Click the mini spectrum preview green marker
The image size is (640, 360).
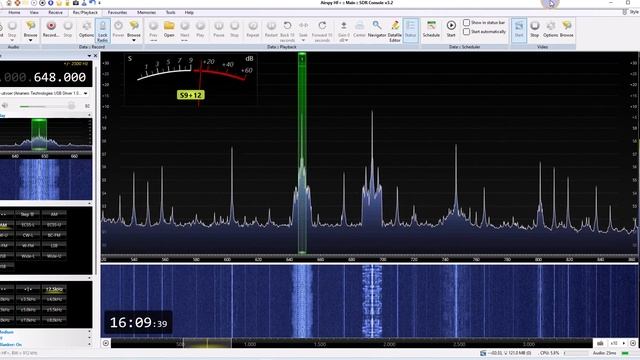39,135
